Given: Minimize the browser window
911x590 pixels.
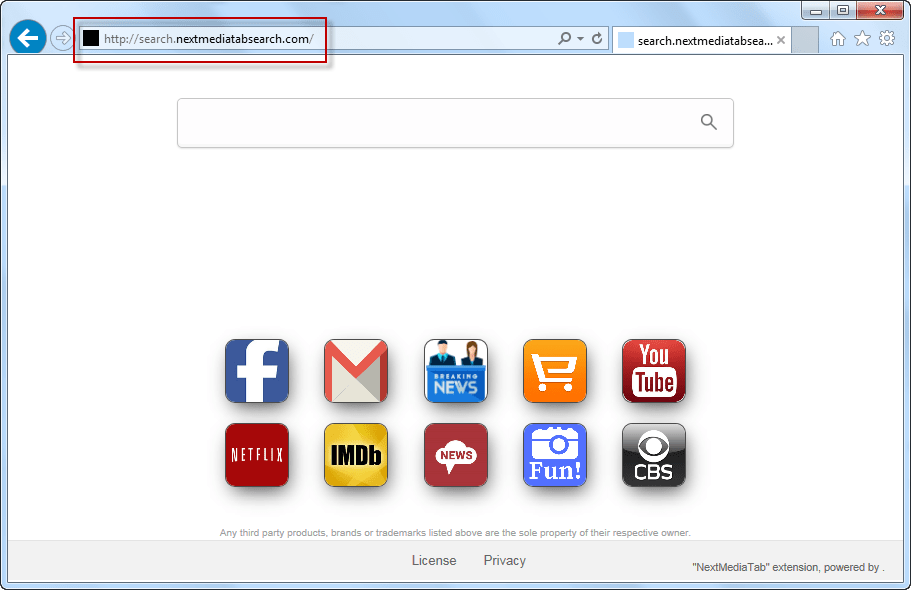Looking at the screenshot, I should (816, 10).
